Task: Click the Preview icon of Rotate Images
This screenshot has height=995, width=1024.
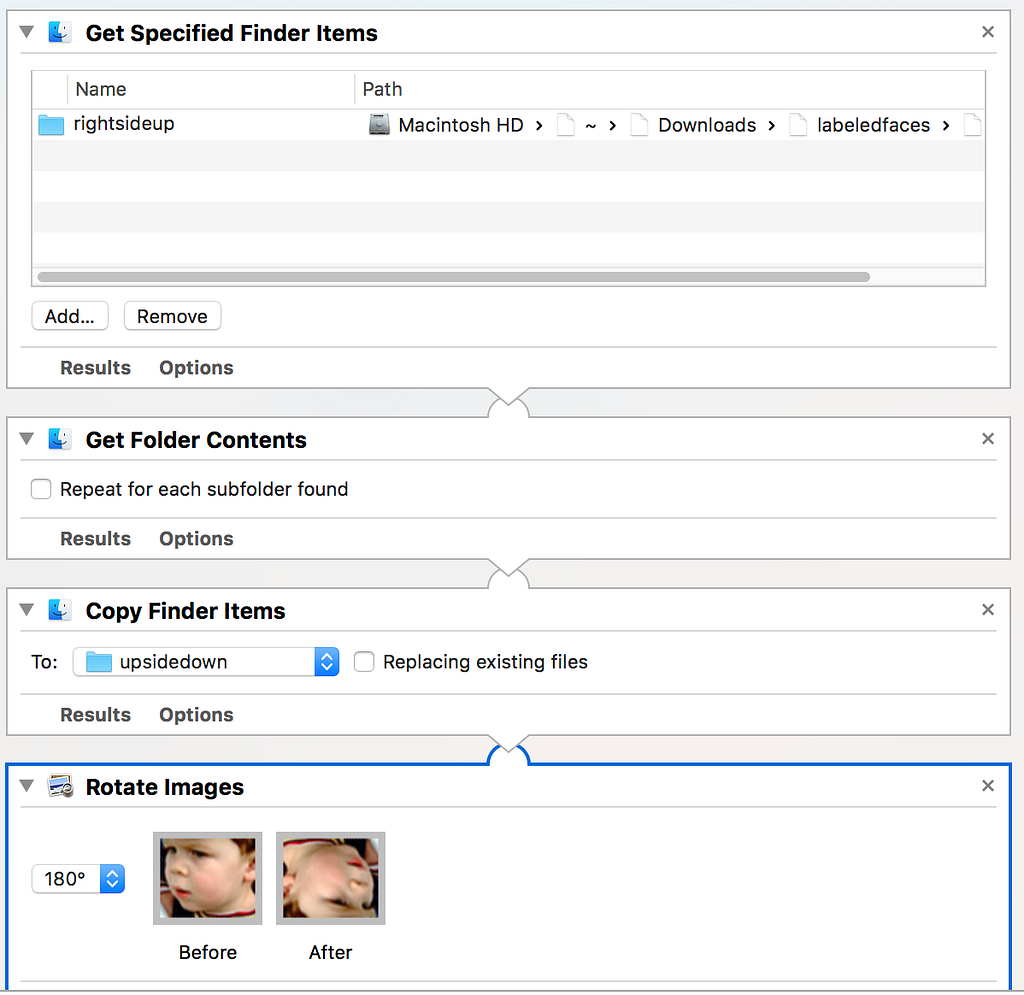Action: [60, 787]
